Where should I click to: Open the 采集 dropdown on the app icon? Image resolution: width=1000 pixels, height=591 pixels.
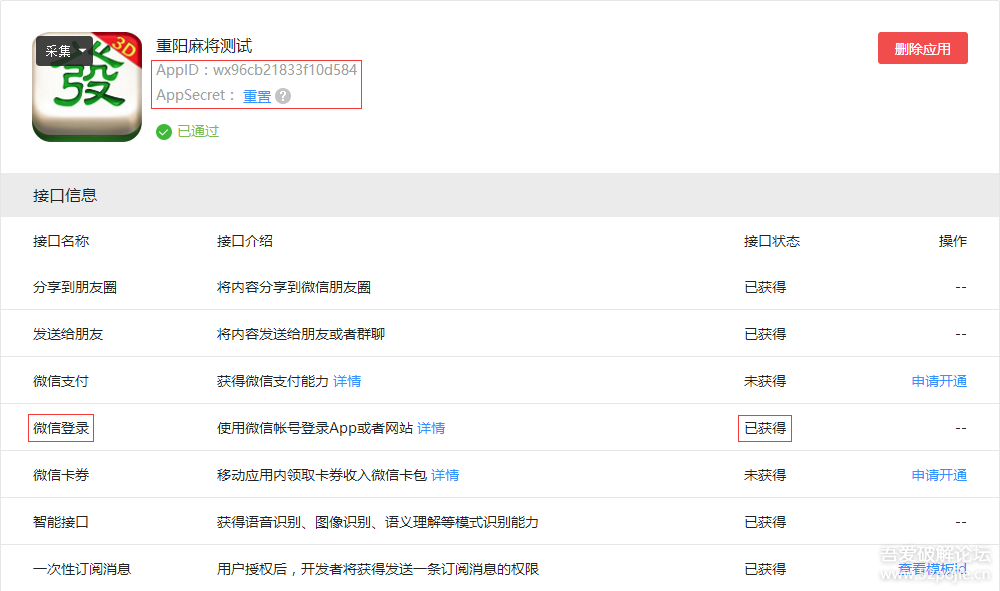click(x=64, y=51)
